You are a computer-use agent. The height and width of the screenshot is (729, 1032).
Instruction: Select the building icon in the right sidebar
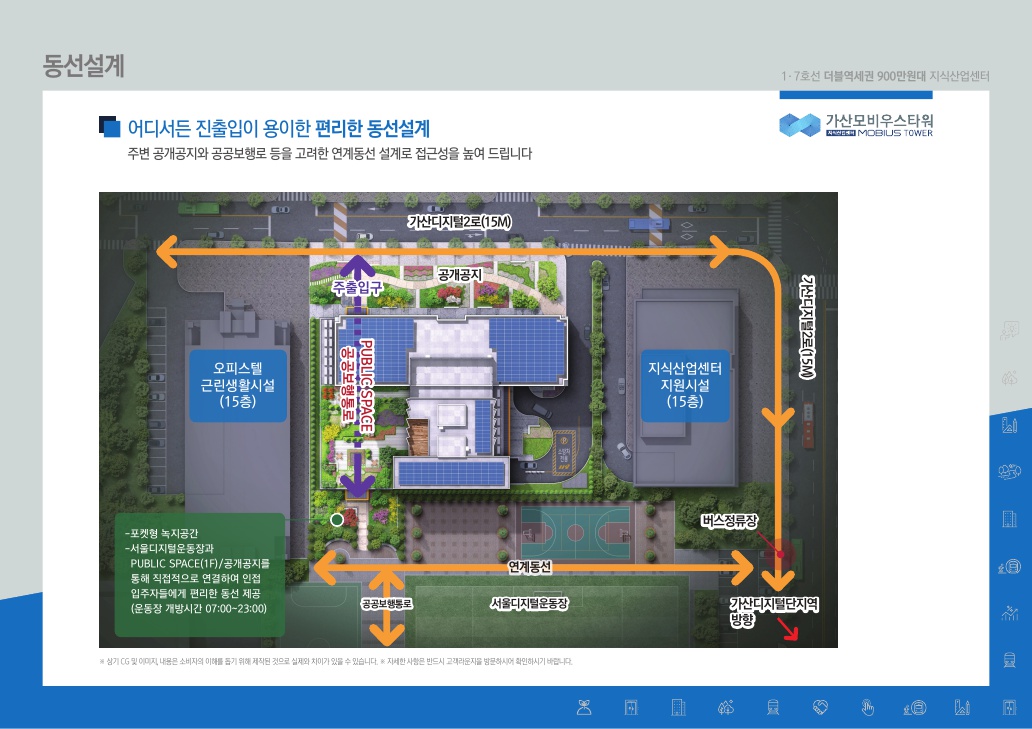click(x=1009, y=518)
